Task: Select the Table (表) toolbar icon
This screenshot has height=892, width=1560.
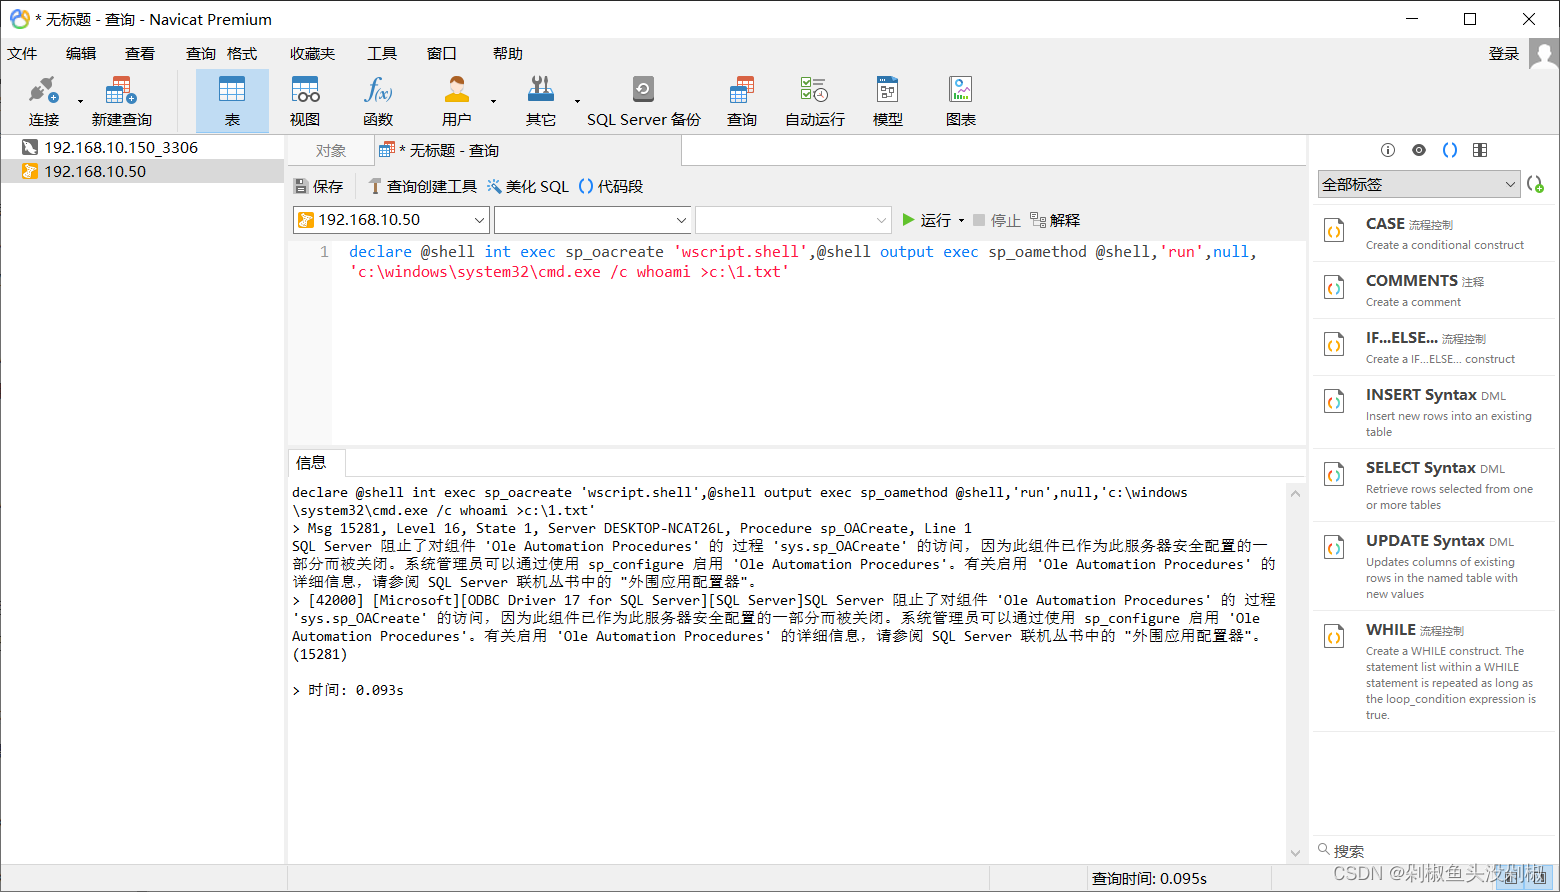Action: click(232, 101)
